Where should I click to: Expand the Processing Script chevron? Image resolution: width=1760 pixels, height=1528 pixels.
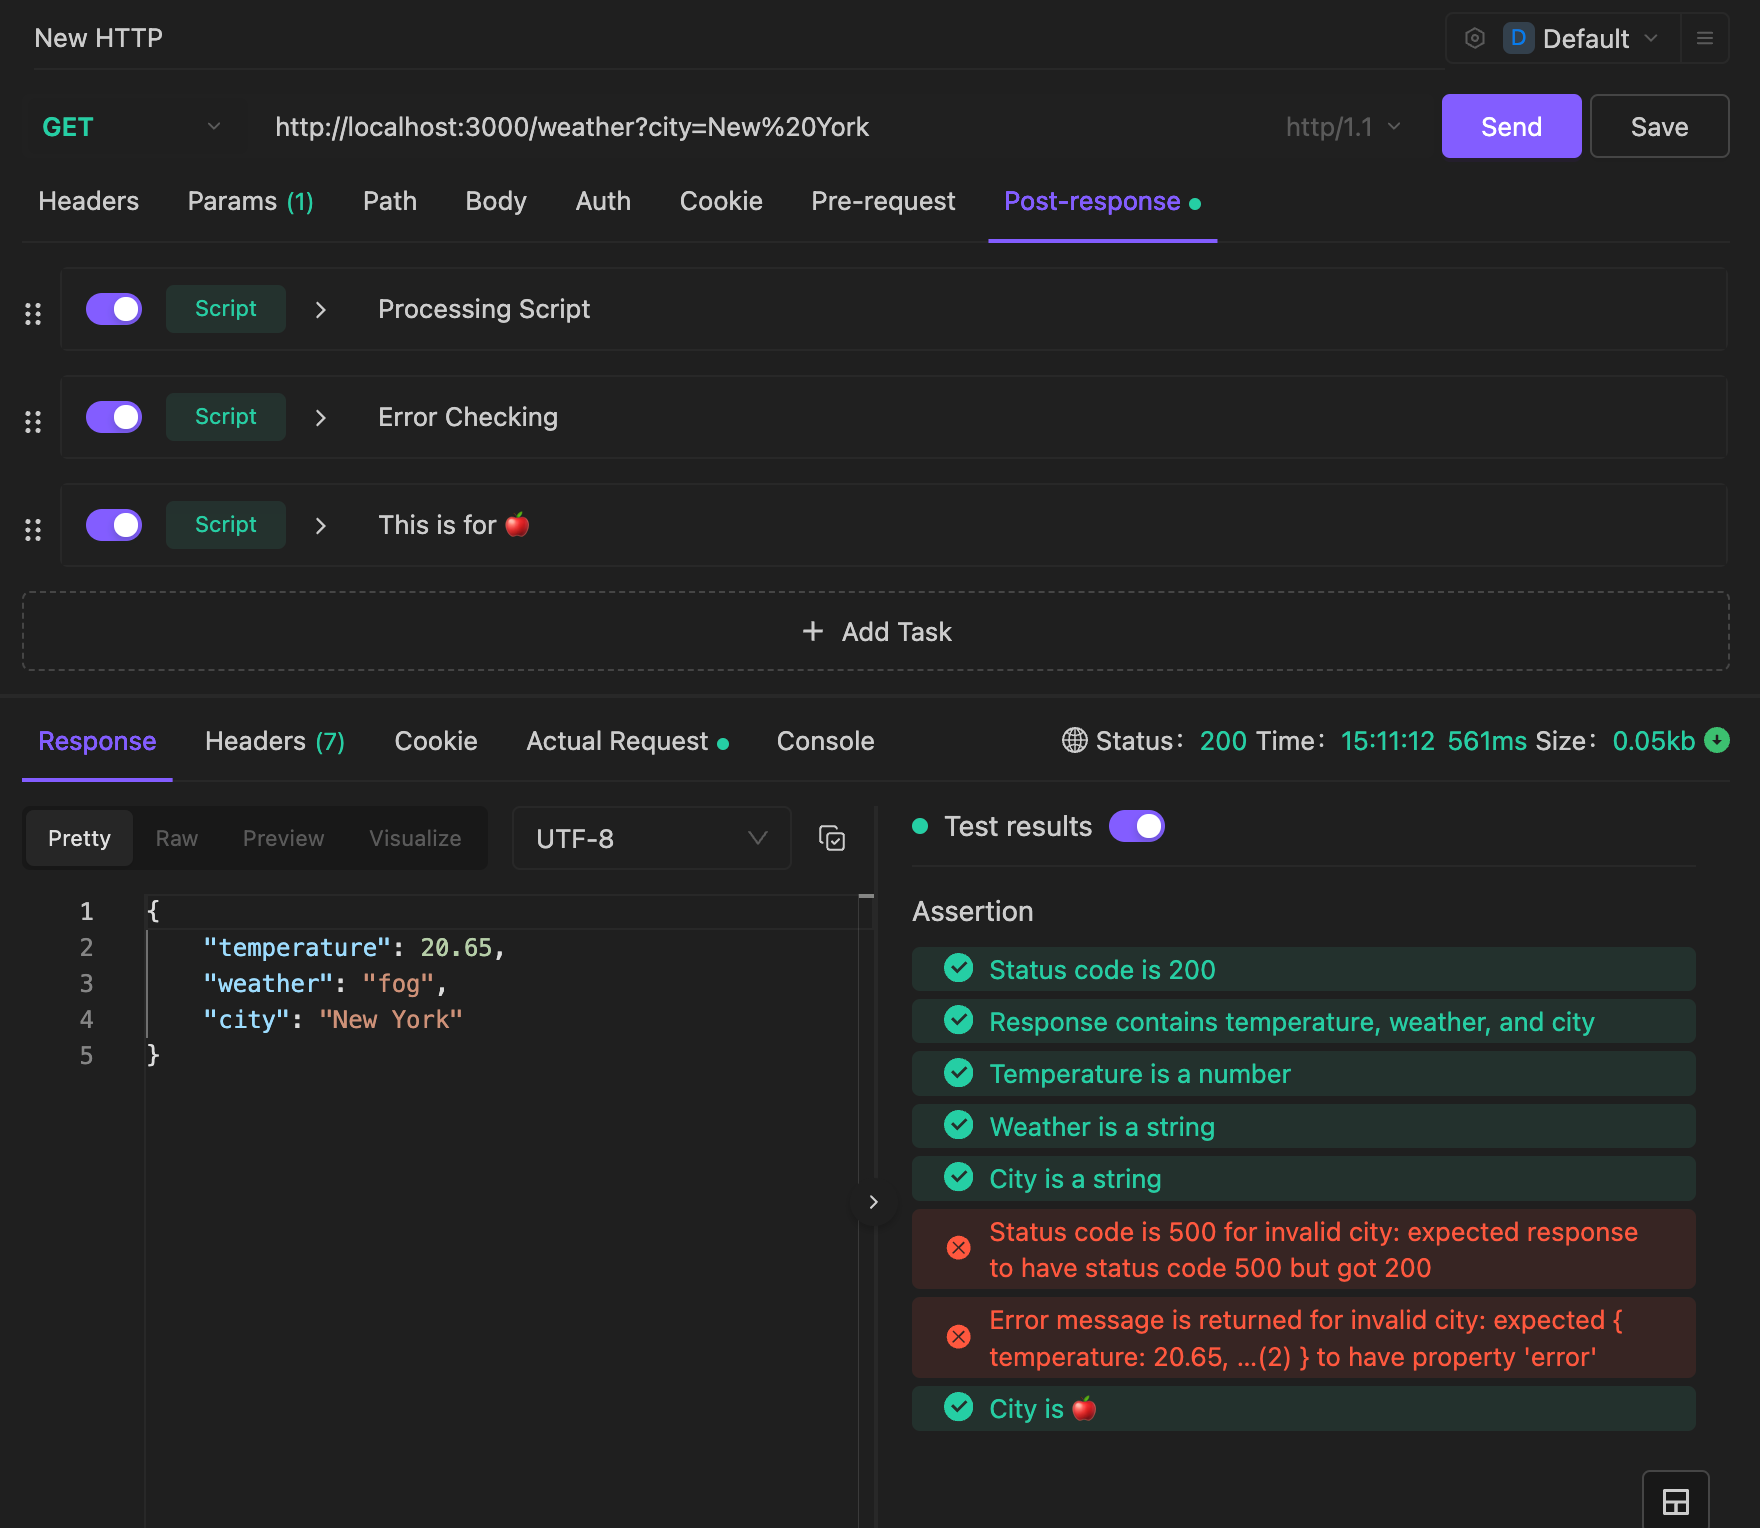click(321, 310)
